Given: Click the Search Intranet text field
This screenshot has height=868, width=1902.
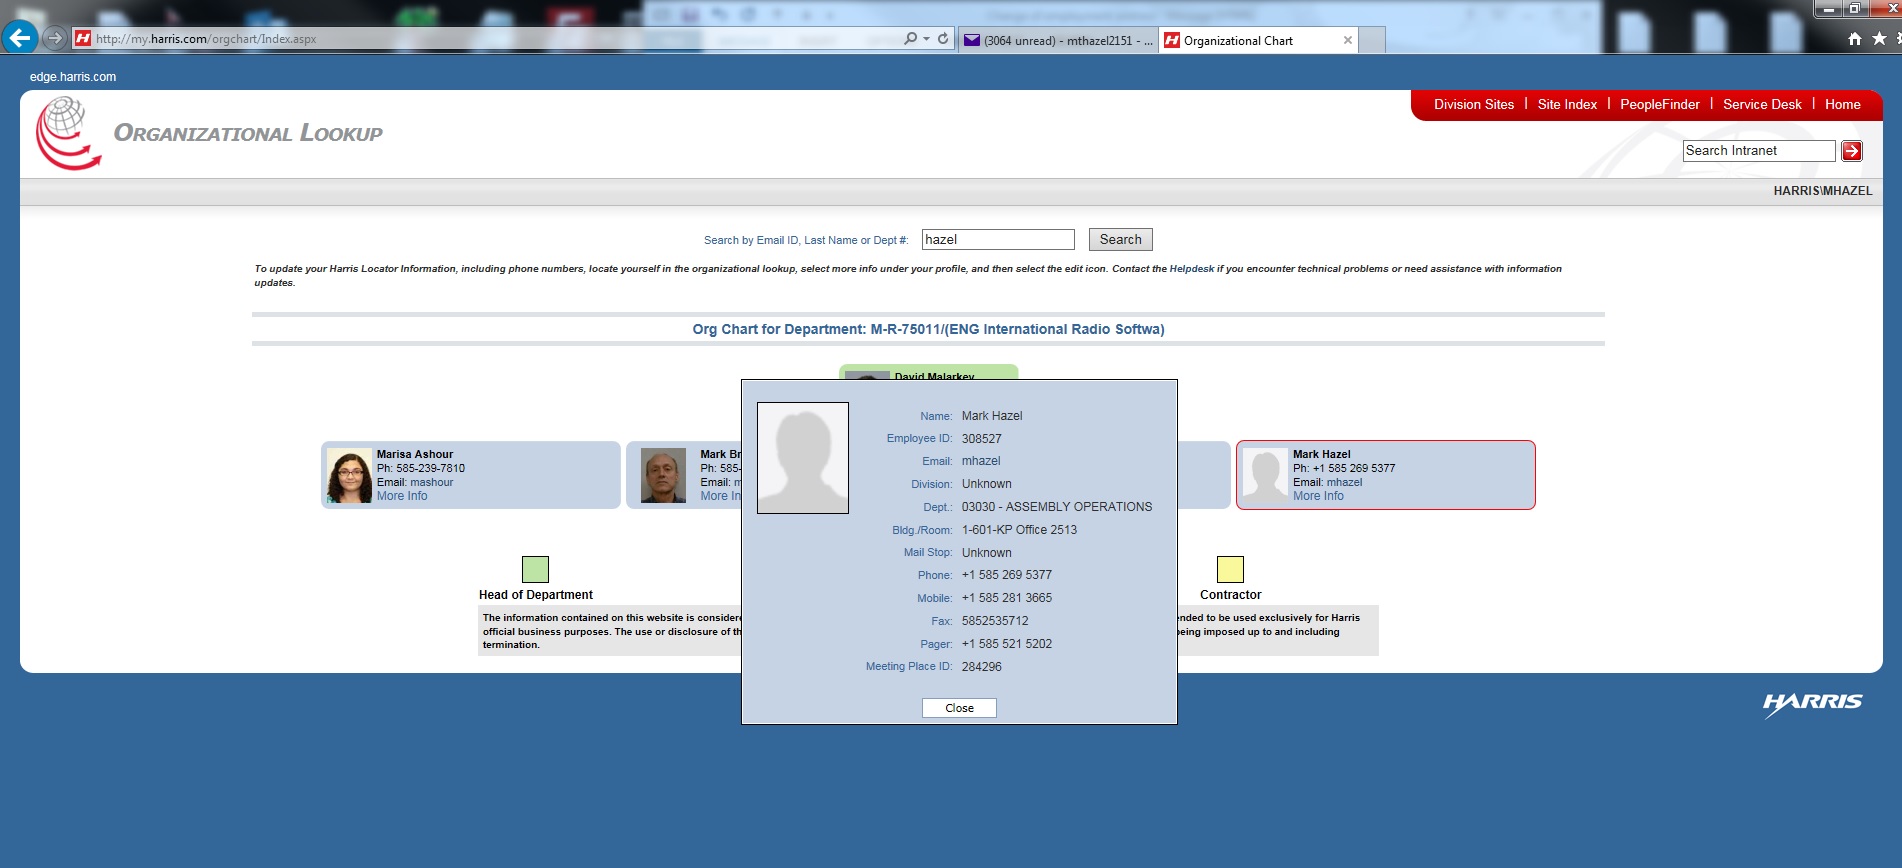Looking at the screenshot, I should pos(1759,151).
